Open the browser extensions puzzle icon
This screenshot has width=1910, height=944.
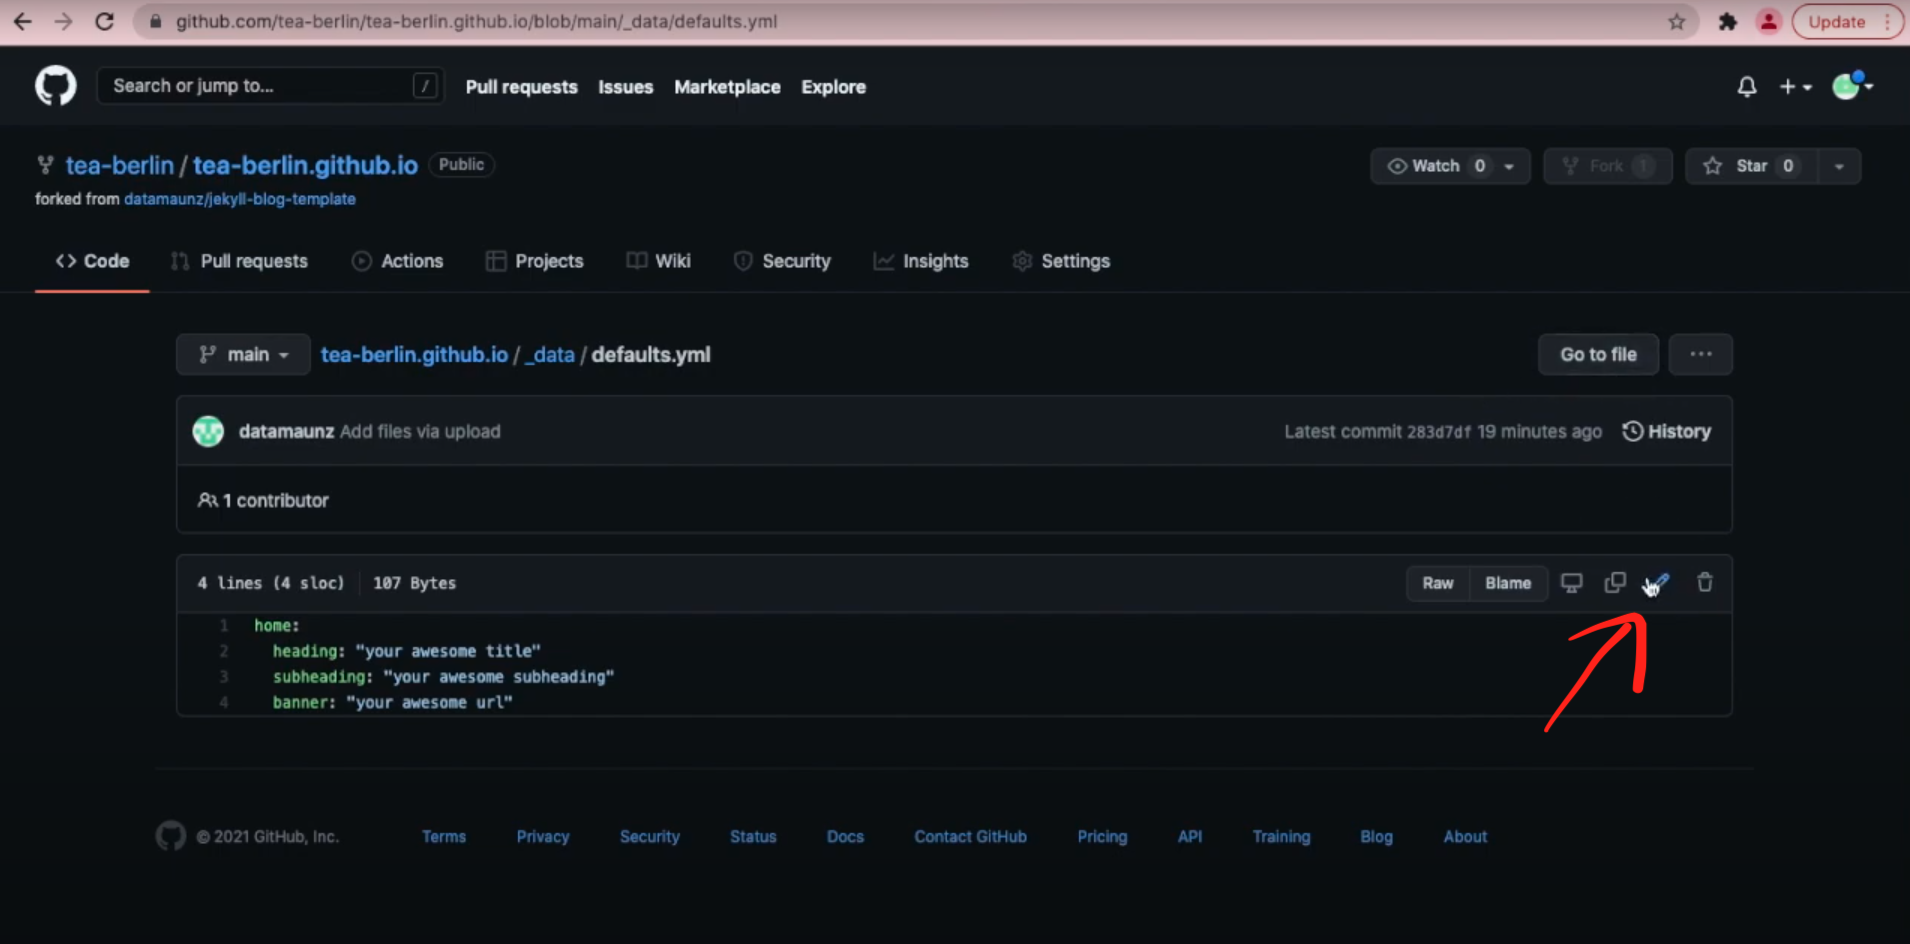[1727, 21]
